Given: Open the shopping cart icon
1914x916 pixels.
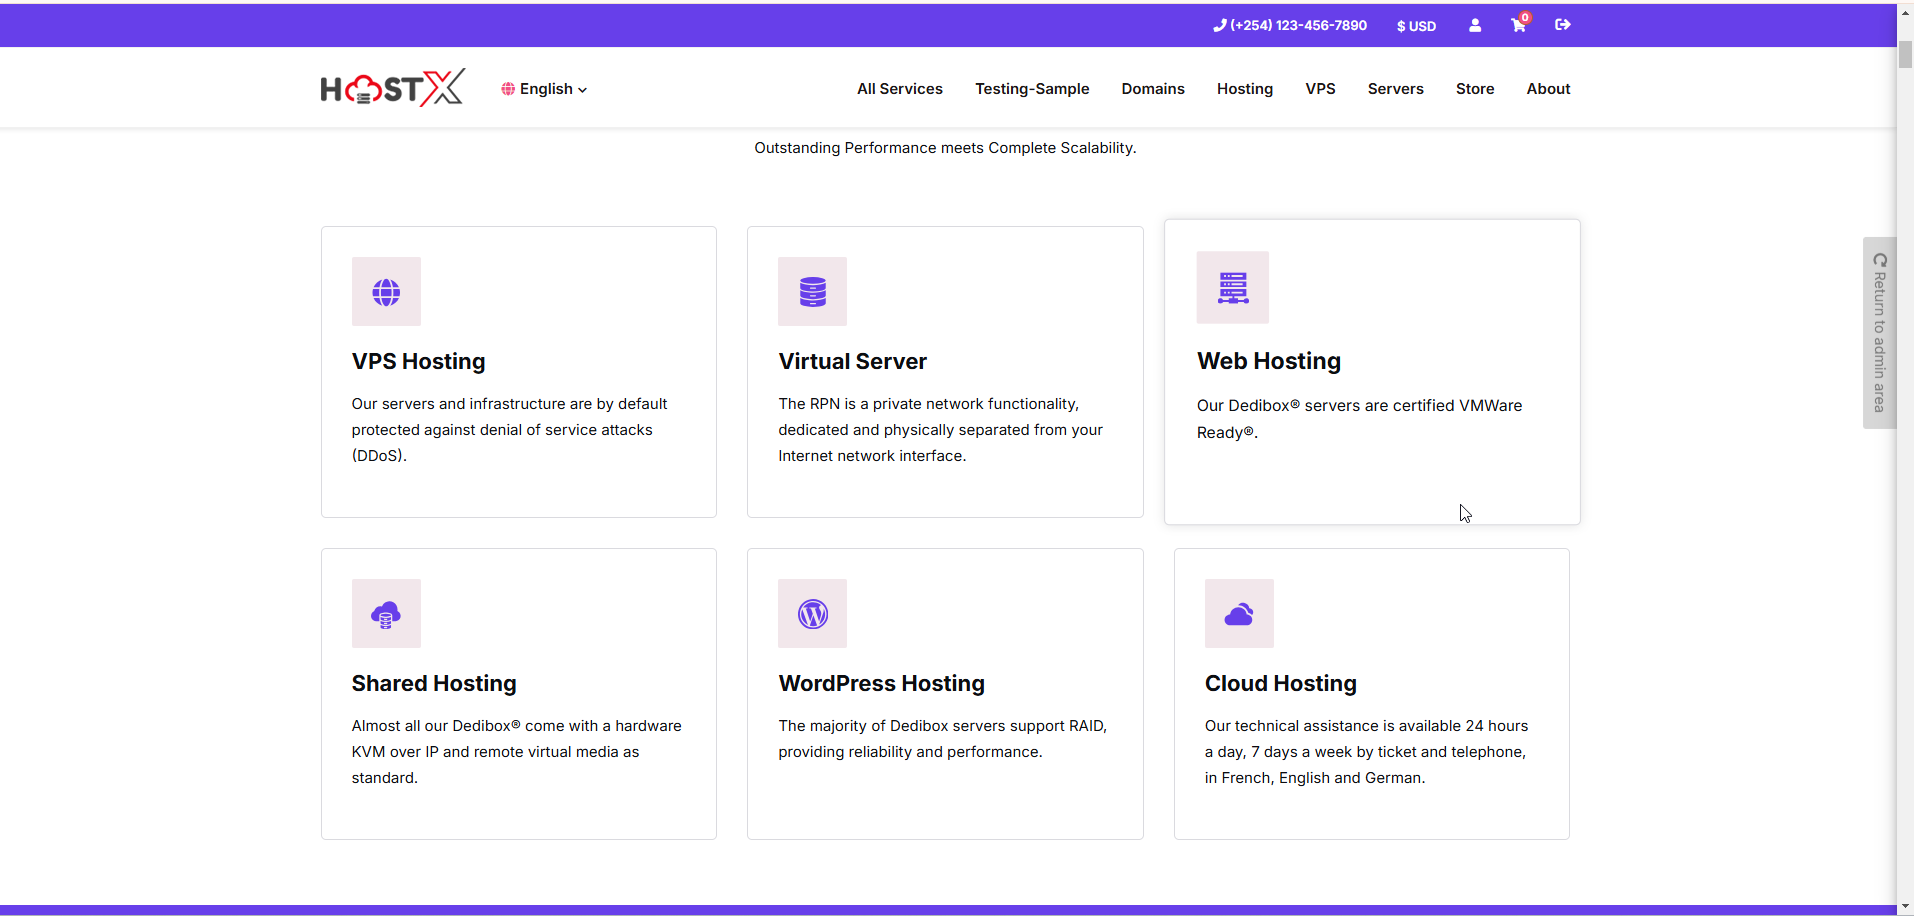Looking at the screenshot, I should [x=1518, y=26].
